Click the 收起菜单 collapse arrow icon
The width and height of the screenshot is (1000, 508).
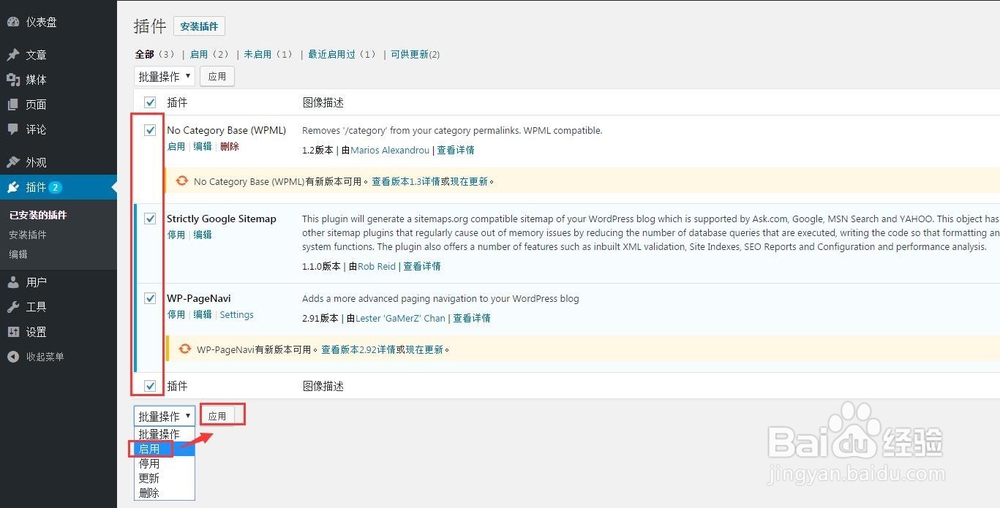pyautogui.click(x=13, y=357)
